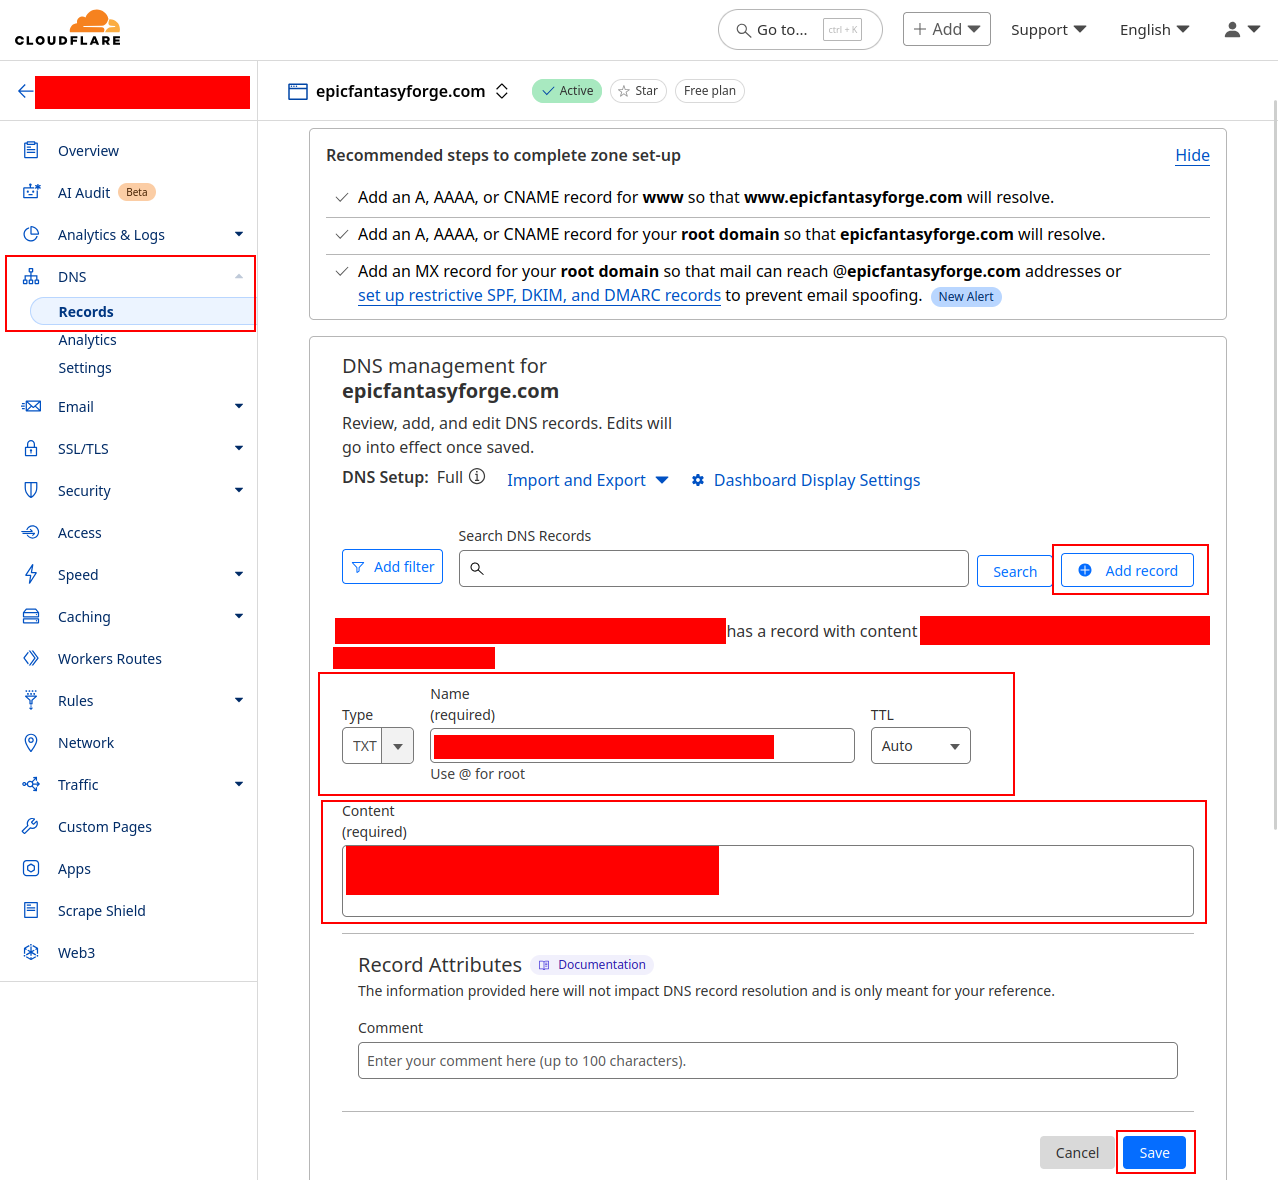Screen dimensions: 1278x1180
Task: Click the Security shield icon
Action: 31,490
